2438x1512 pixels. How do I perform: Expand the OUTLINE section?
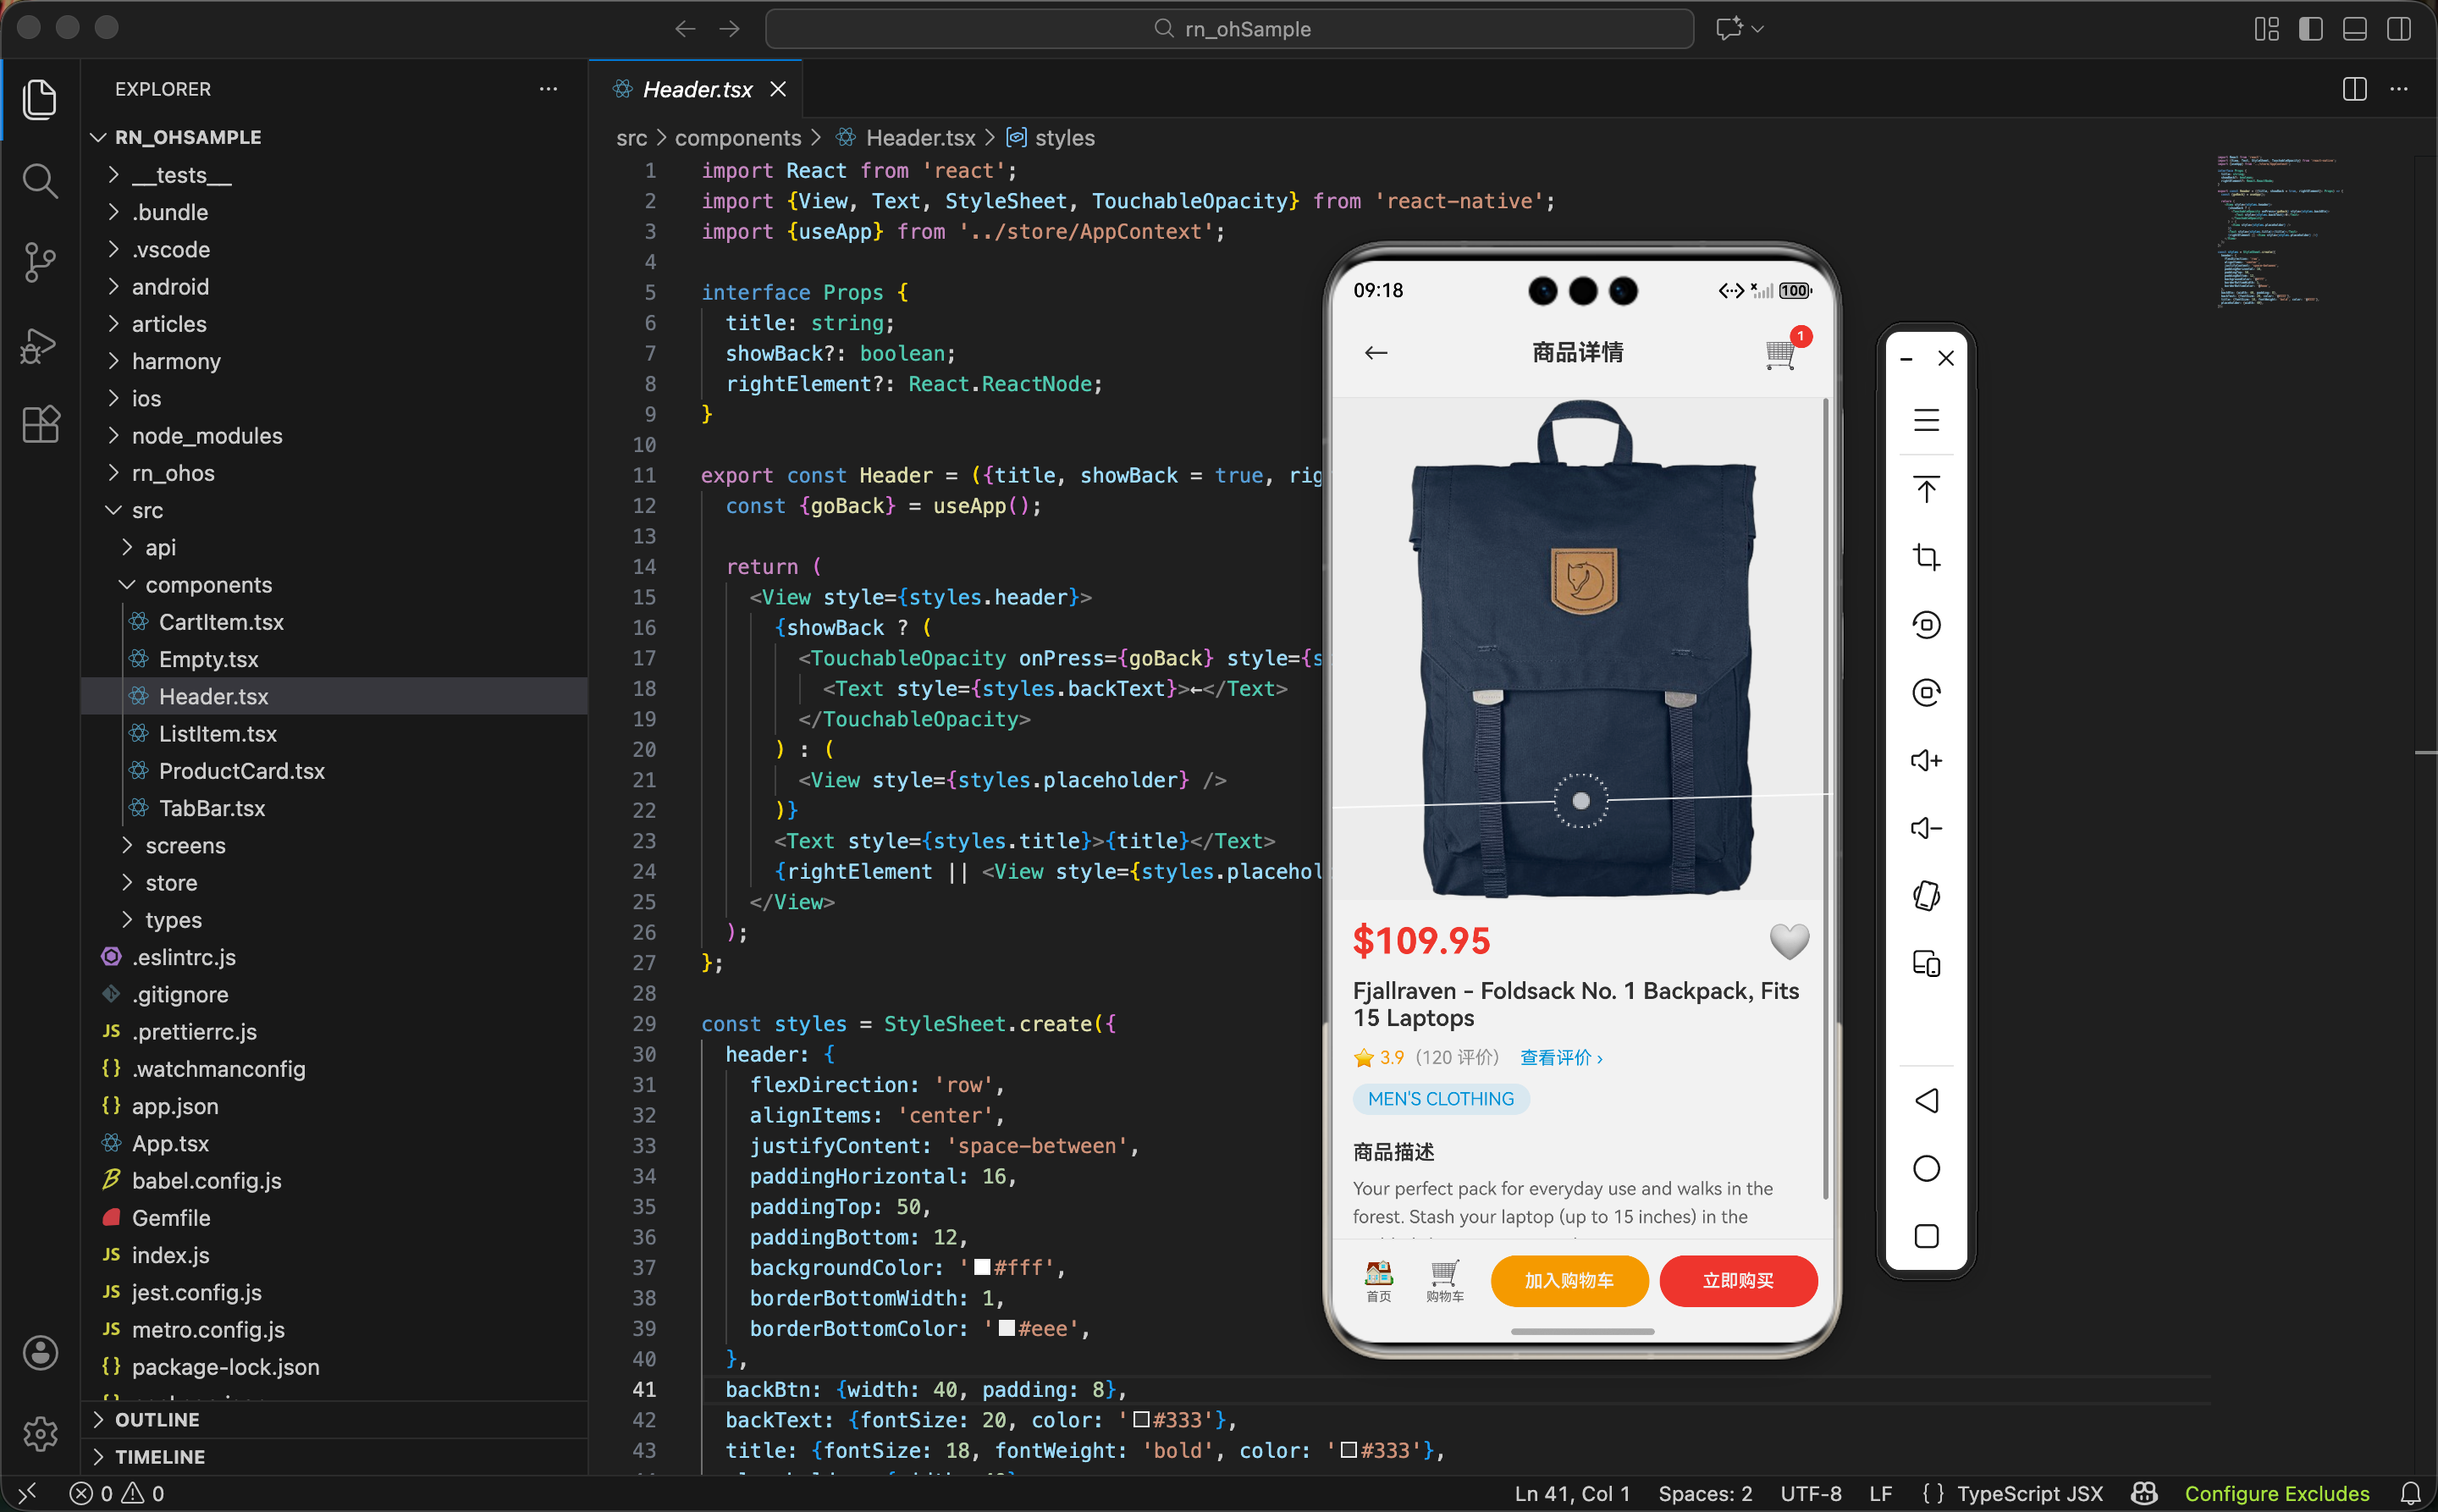point(157,1419)
